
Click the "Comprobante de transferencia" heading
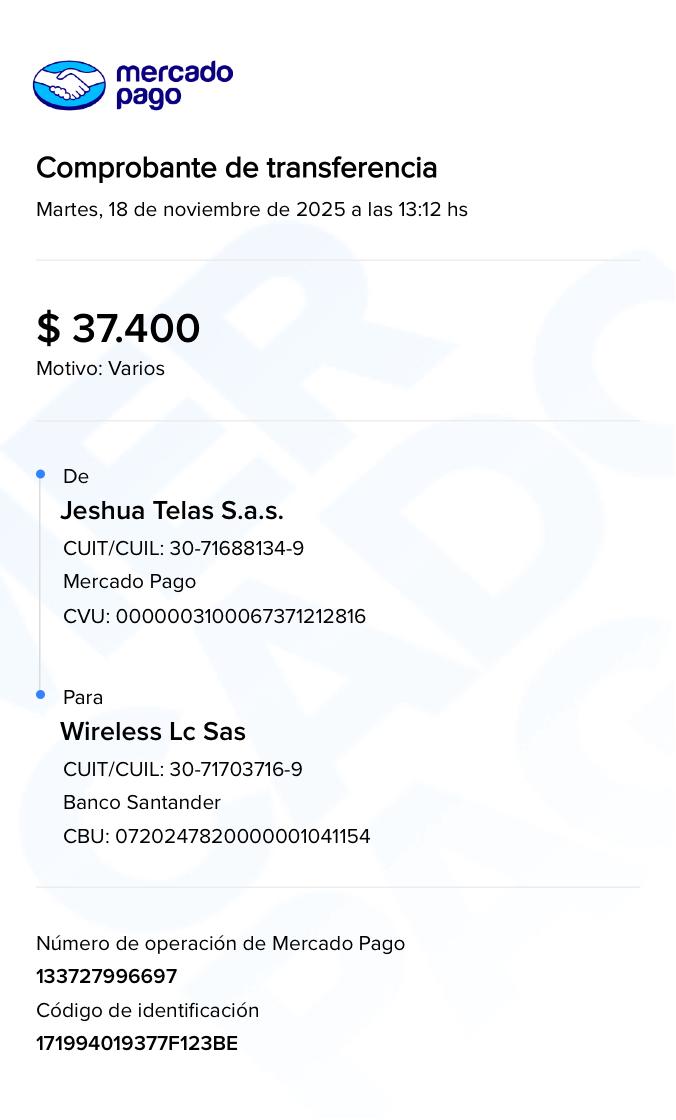(236, 168)
